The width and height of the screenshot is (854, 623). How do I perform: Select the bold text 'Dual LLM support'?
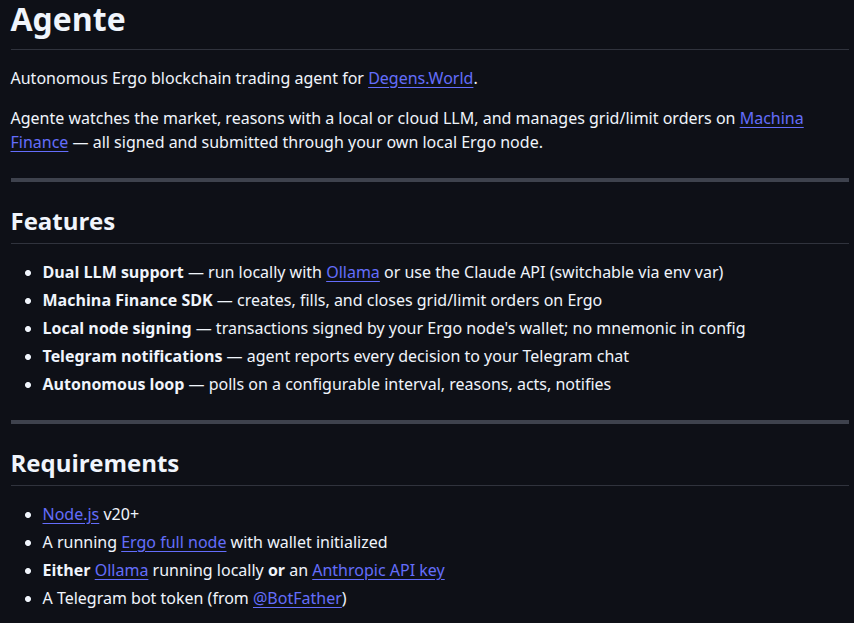(113, 272)
